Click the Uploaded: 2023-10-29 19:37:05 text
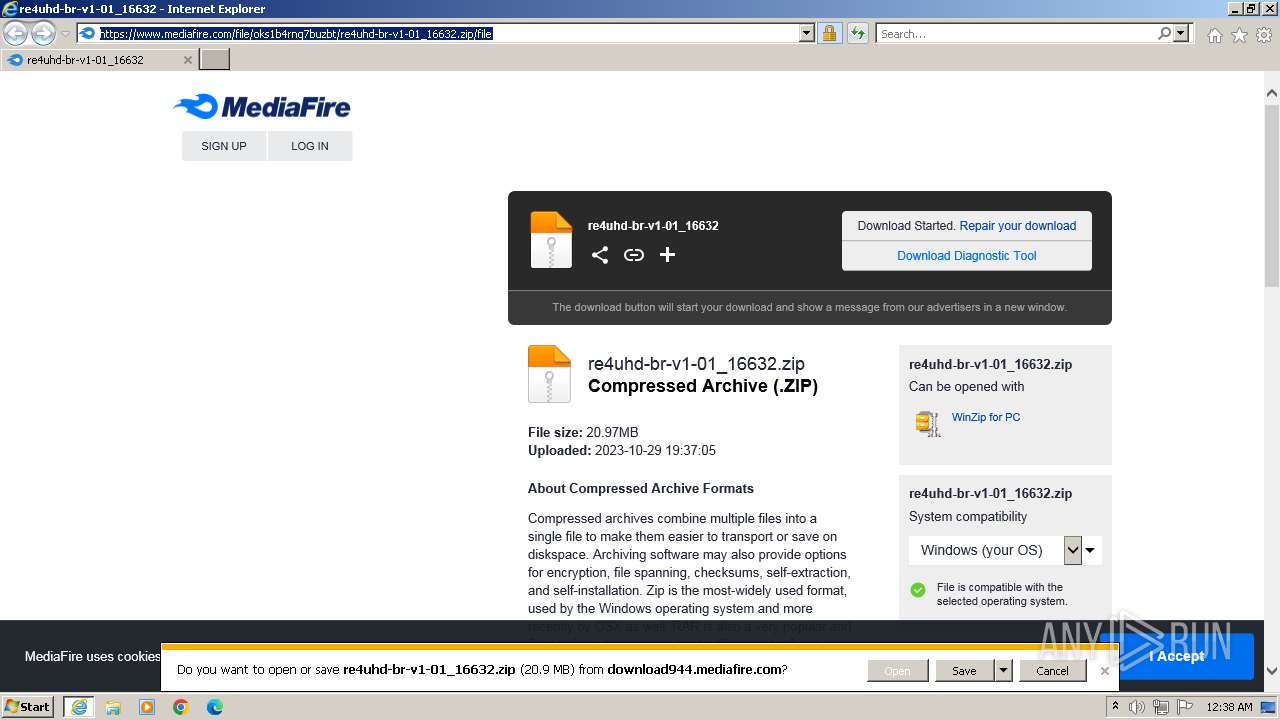The image size is (1280, 720). pos(622,450)
